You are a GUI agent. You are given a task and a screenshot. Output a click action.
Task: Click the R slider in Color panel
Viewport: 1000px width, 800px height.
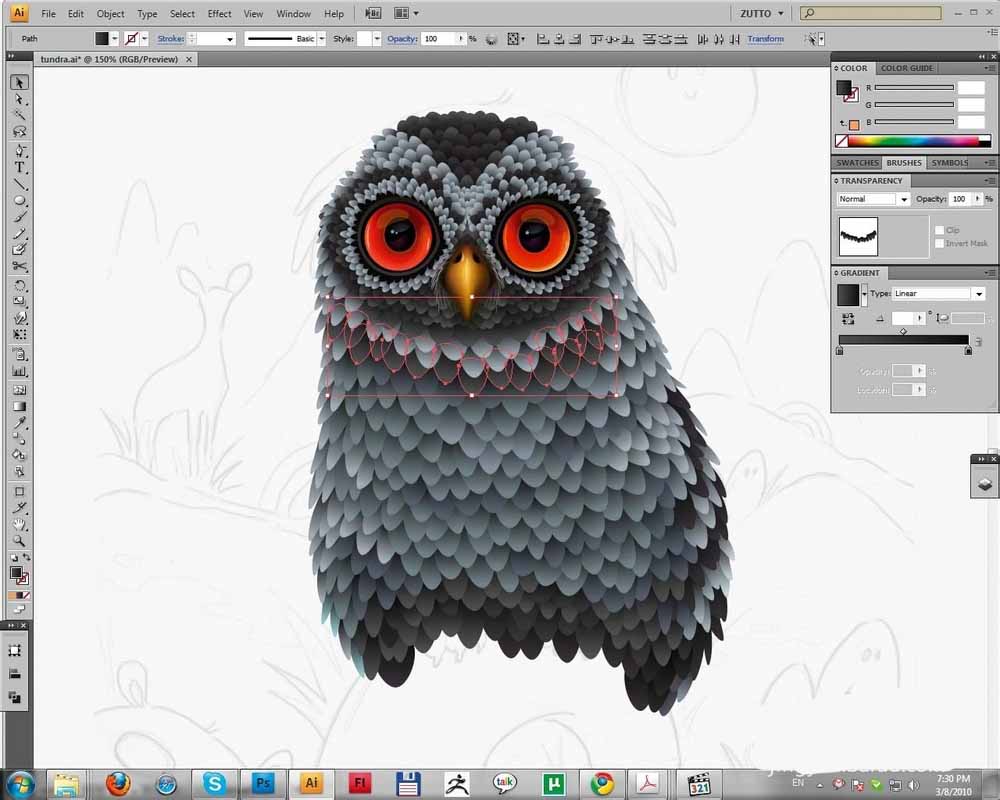click(914, 87)
